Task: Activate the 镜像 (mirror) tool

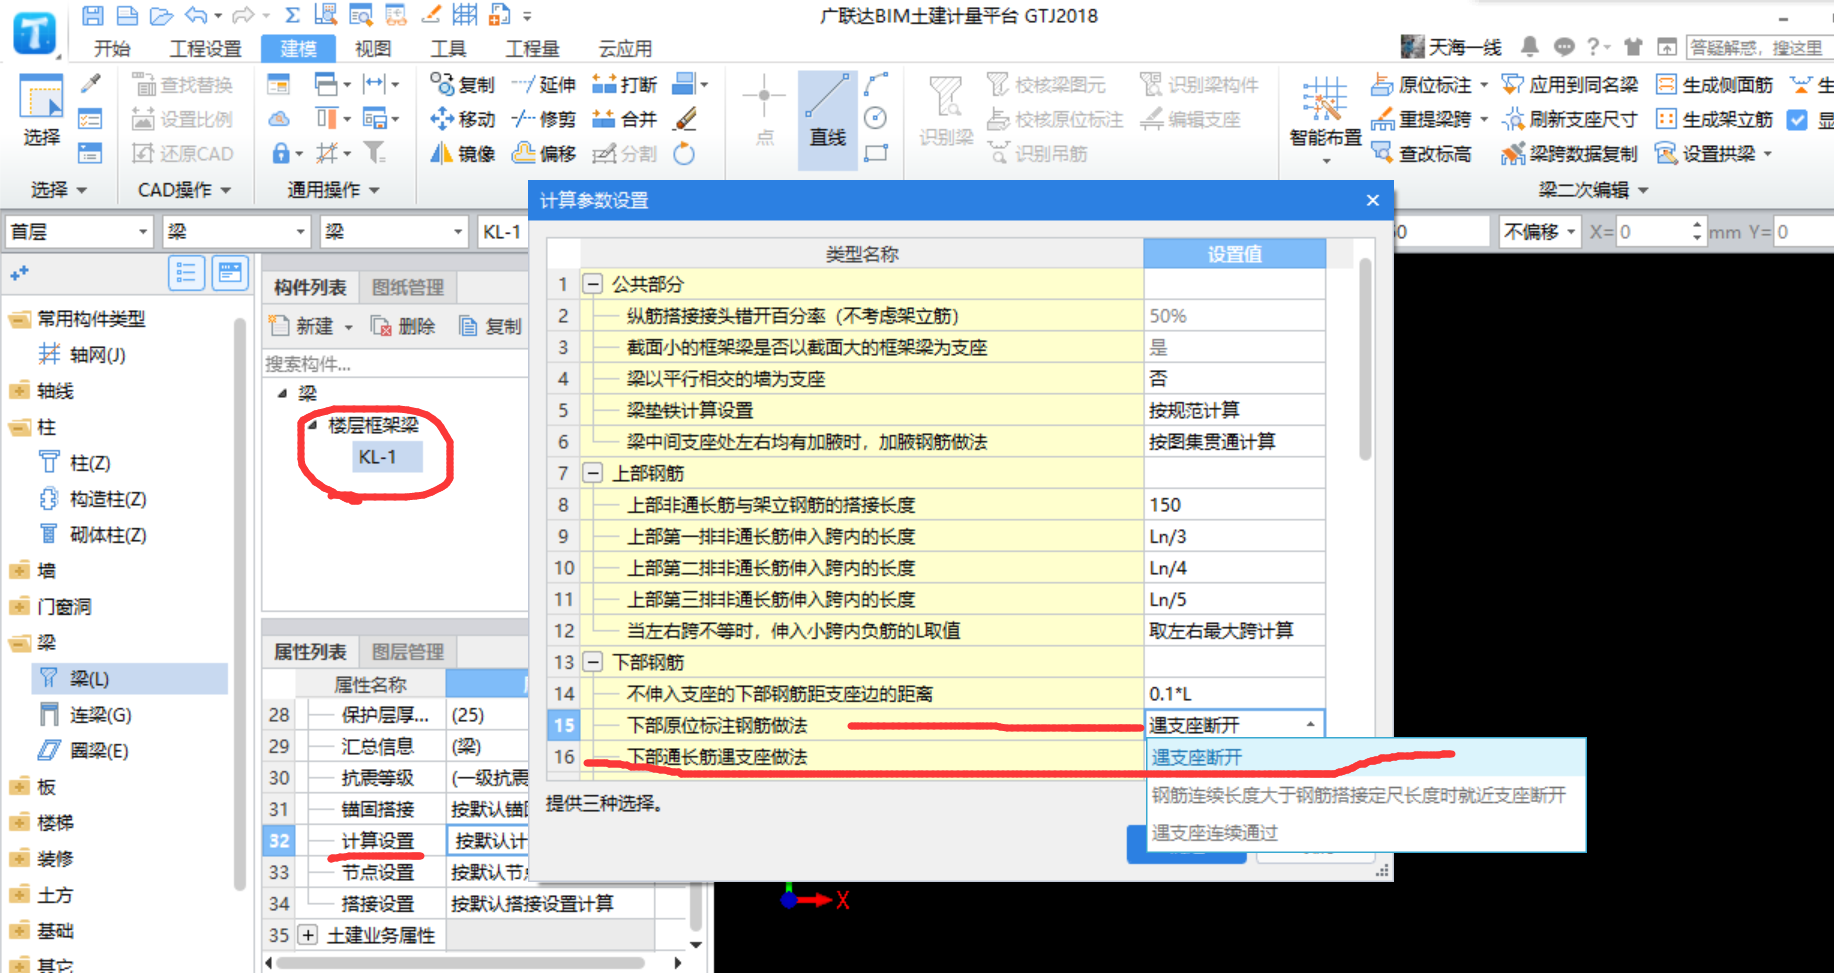Action: click(462, 153)
